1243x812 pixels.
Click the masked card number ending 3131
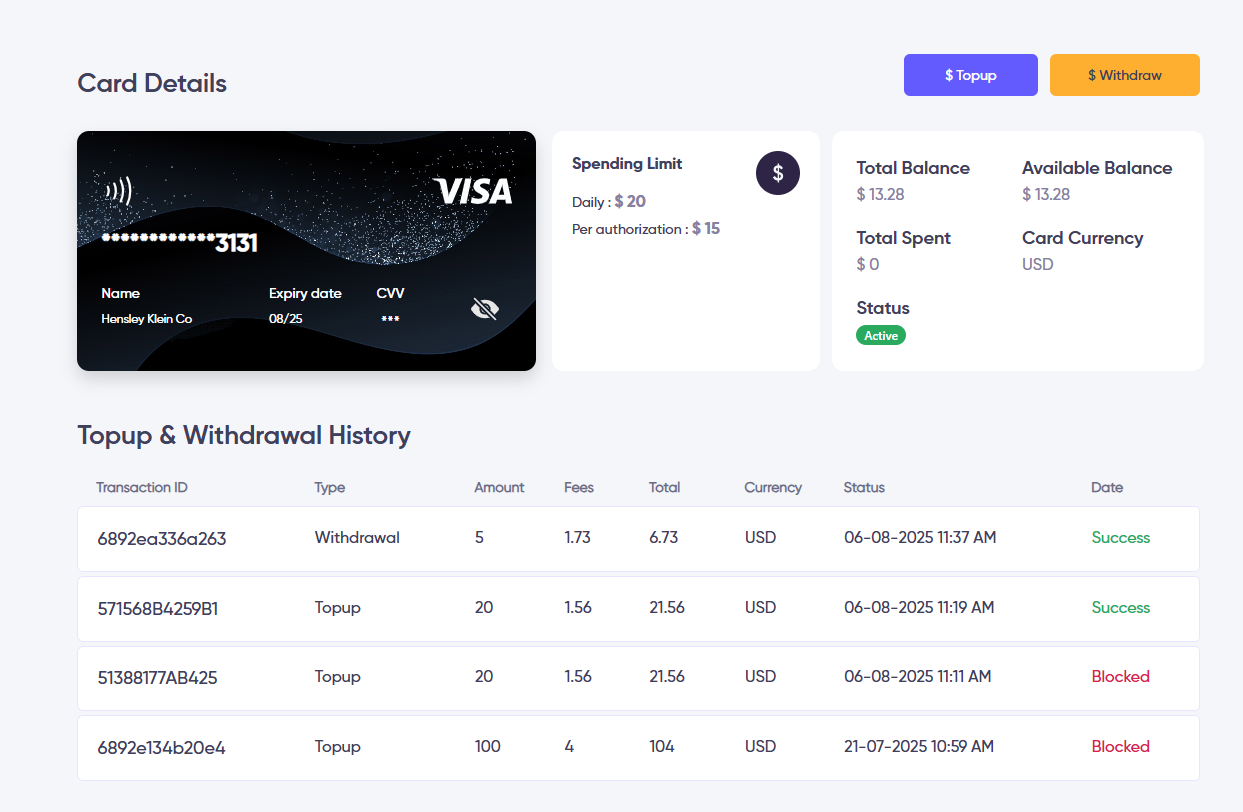click(180, 242)
